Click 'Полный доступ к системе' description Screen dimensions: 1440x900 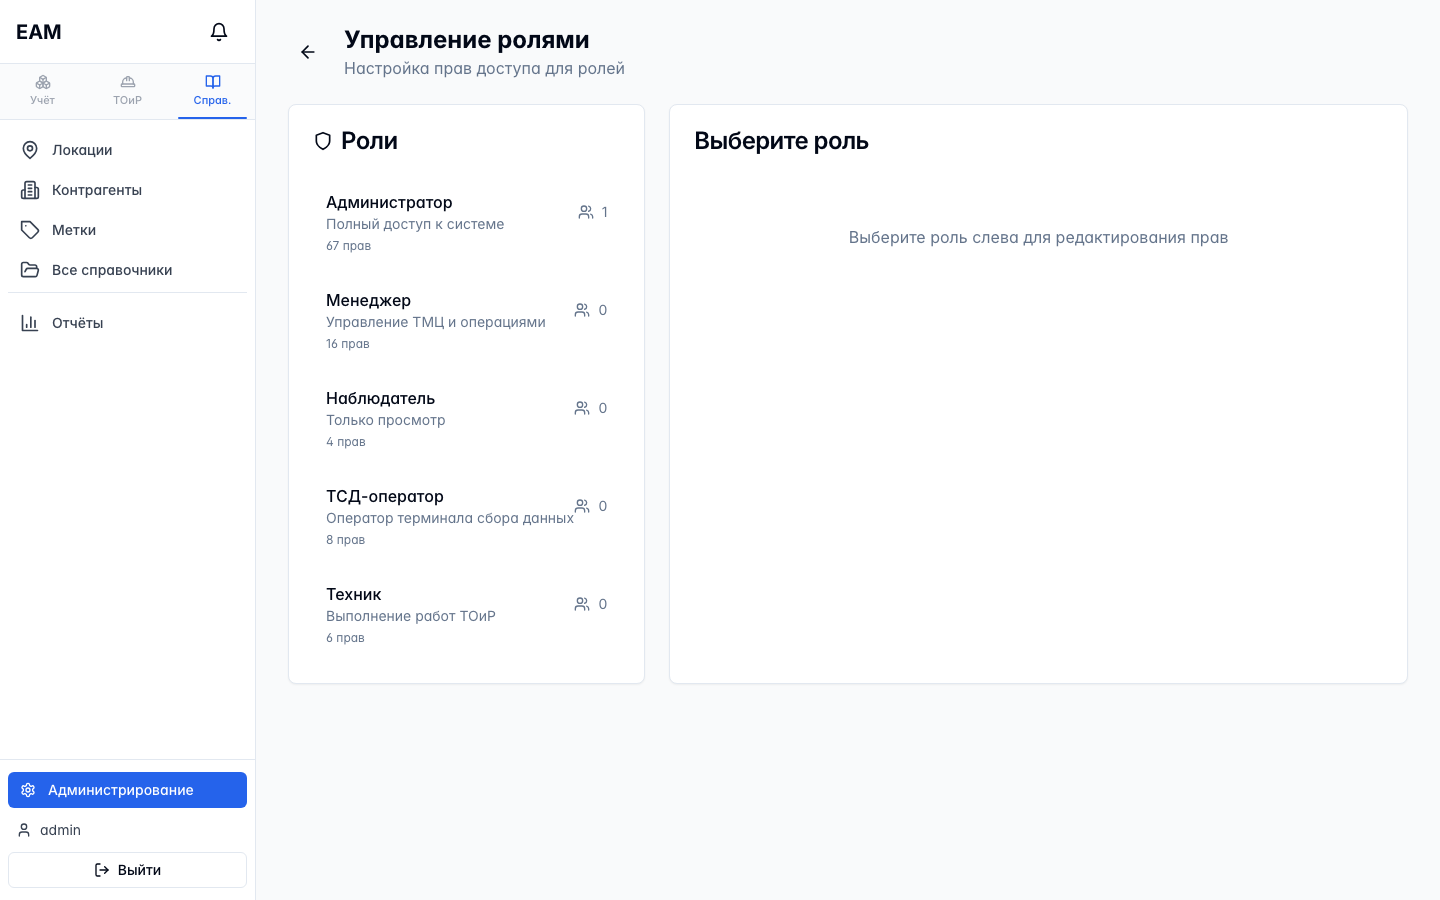click(415, 224)
